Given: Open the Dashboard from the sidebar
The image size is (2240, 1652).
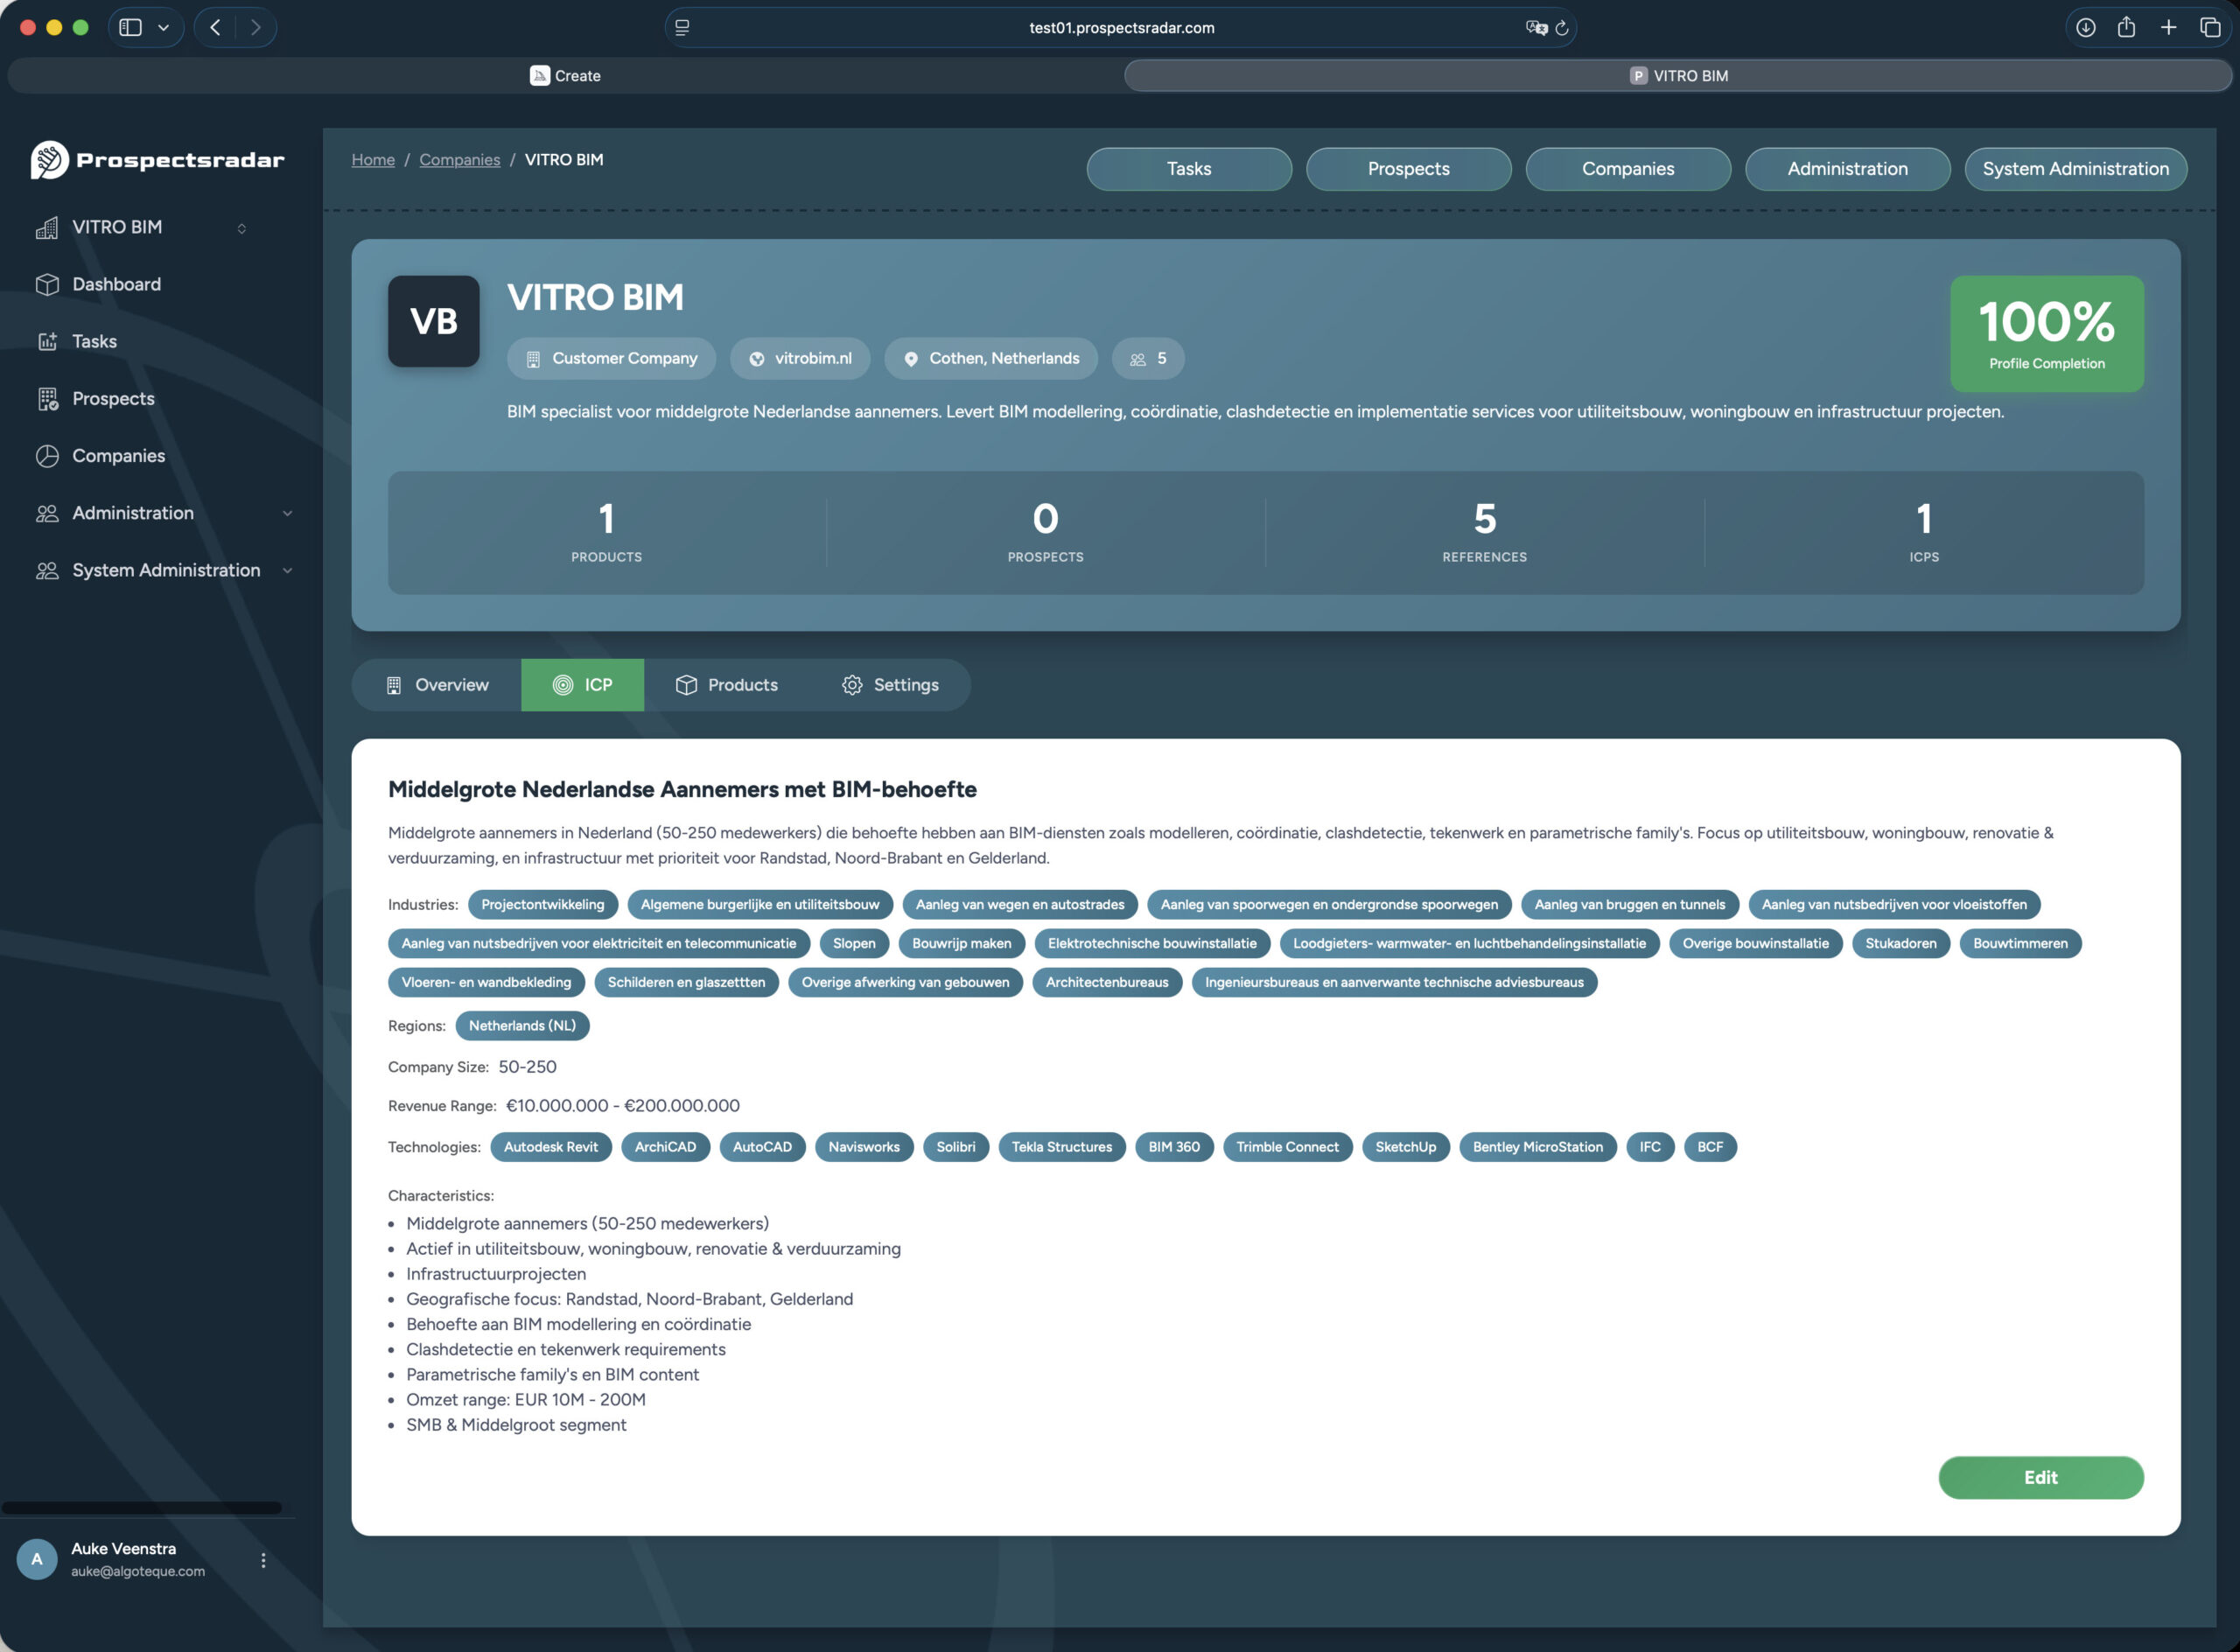Looking at the screenshot, I should click(x=116, y=284).
